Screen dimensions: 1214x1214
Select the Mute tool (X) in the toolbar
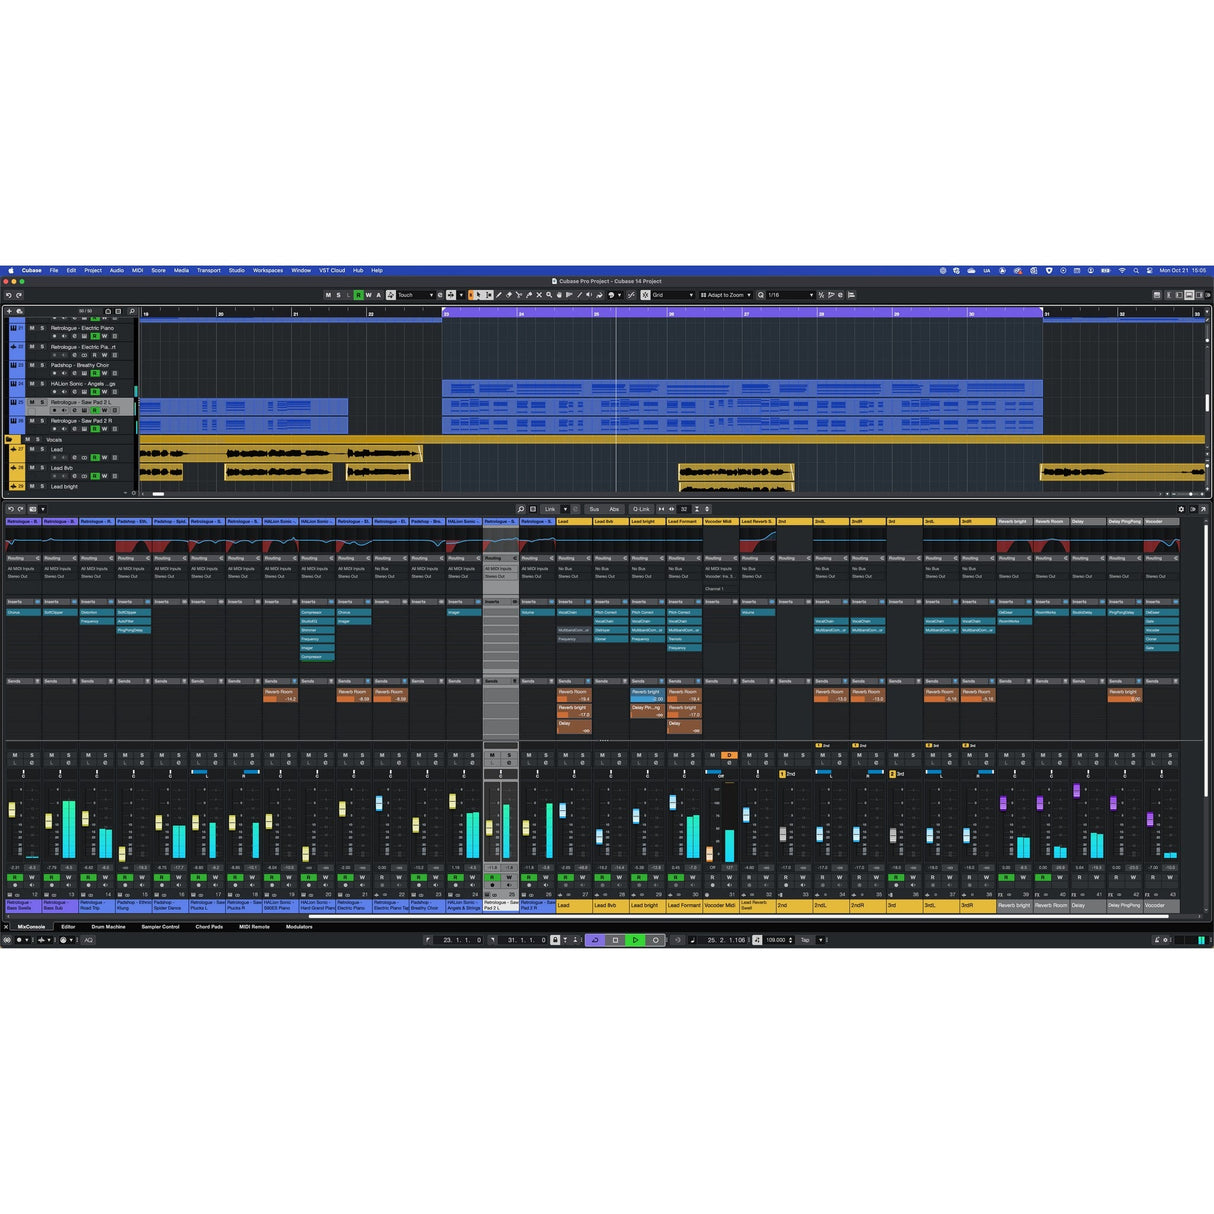click(539, 295)
